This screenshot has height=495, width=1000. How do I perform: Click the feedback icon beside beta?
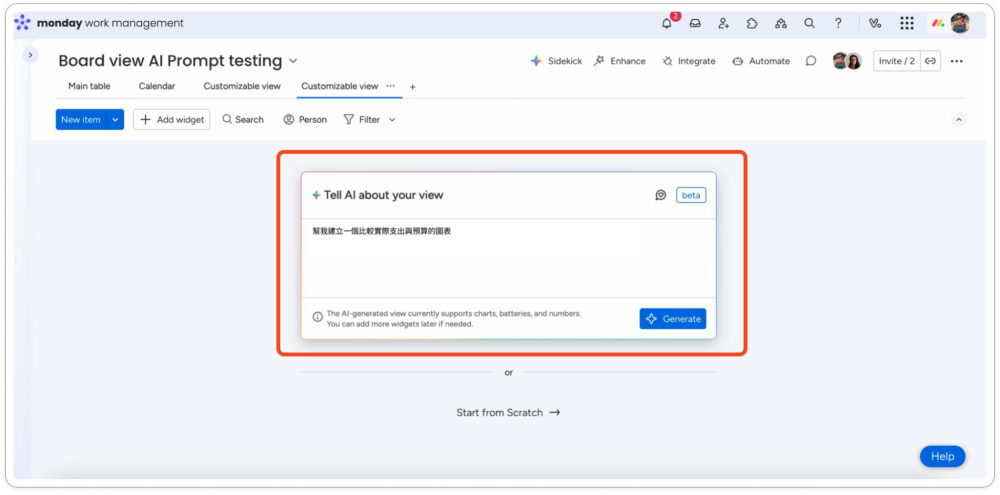tap(661, 195)
